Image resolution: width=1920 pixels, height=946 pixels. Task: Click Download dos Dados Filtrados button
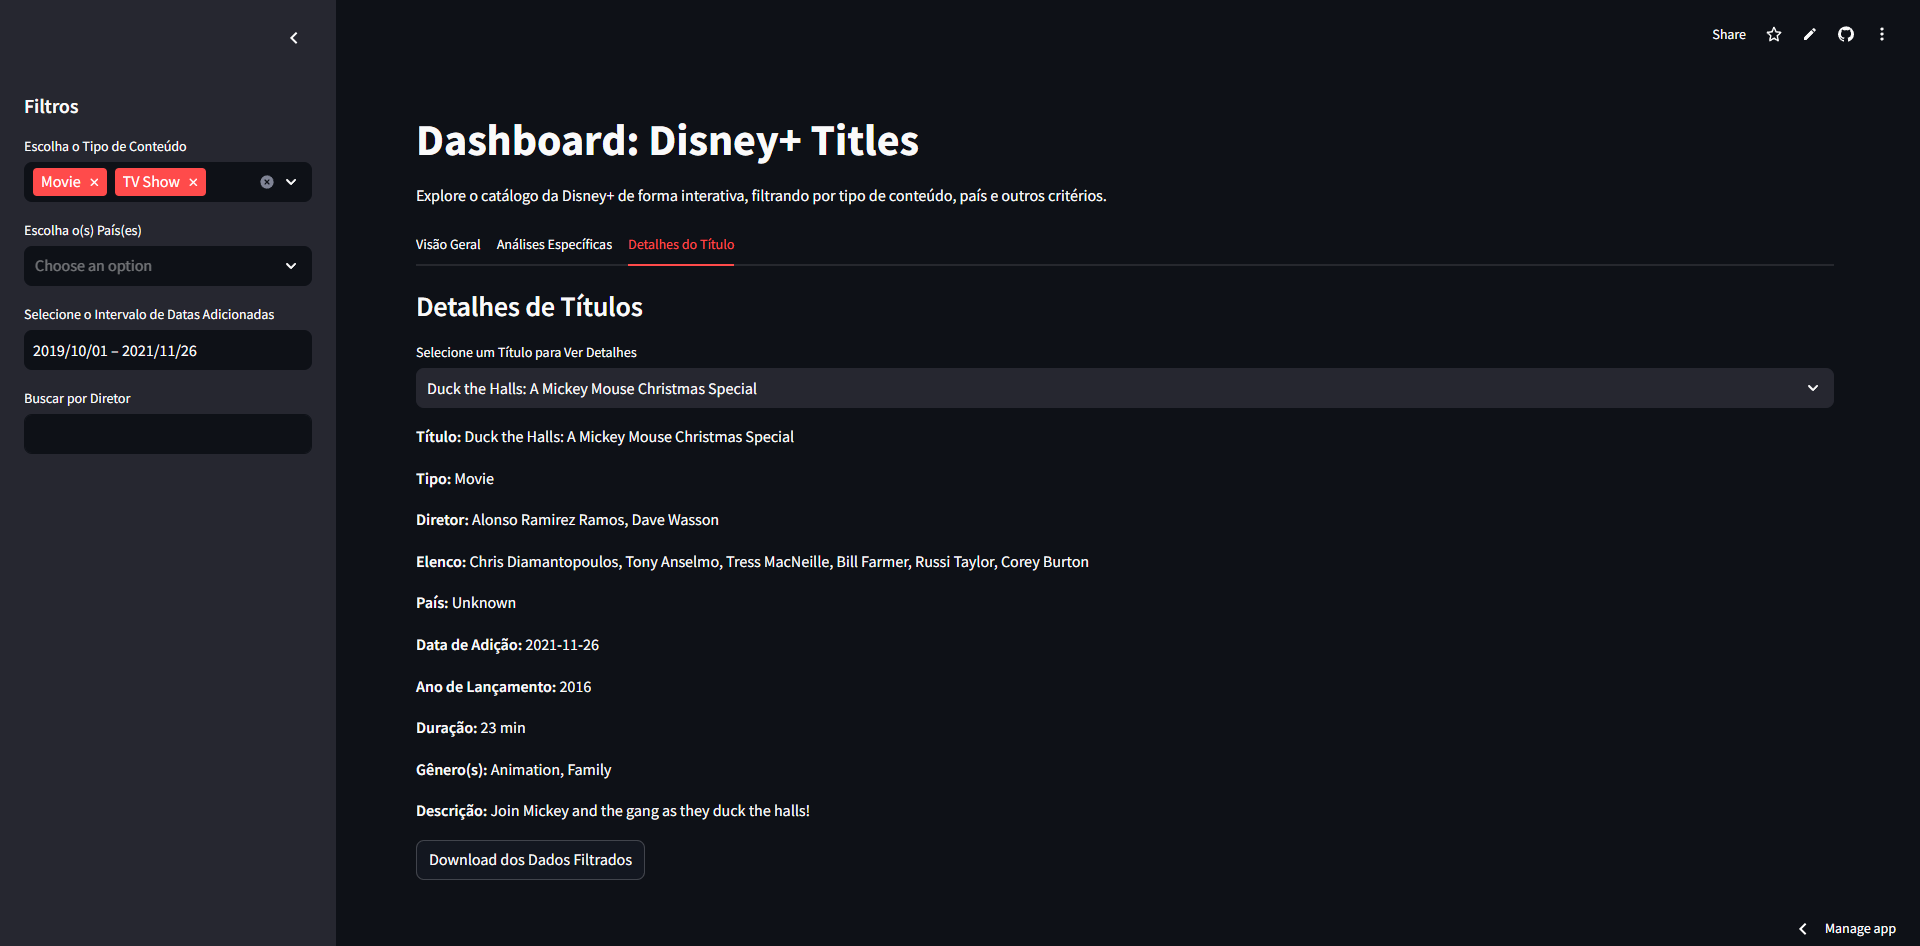(x=530, y=860)
